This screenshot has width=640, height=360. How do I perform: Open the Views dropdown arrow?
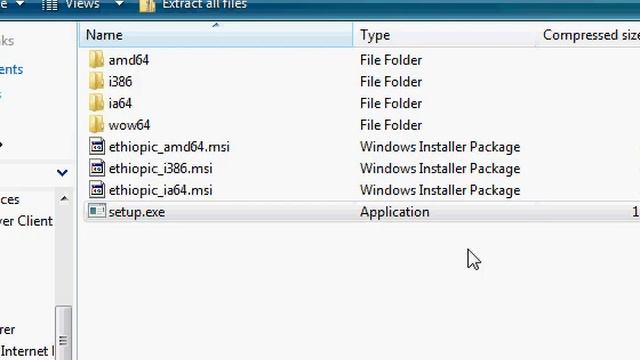point(119,4)
